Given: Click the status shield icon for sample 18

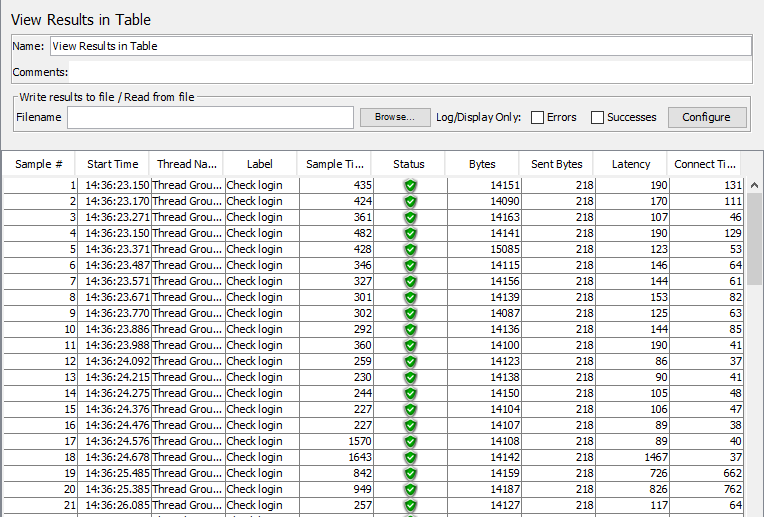Looking at the screenshot, I should 410,458.
